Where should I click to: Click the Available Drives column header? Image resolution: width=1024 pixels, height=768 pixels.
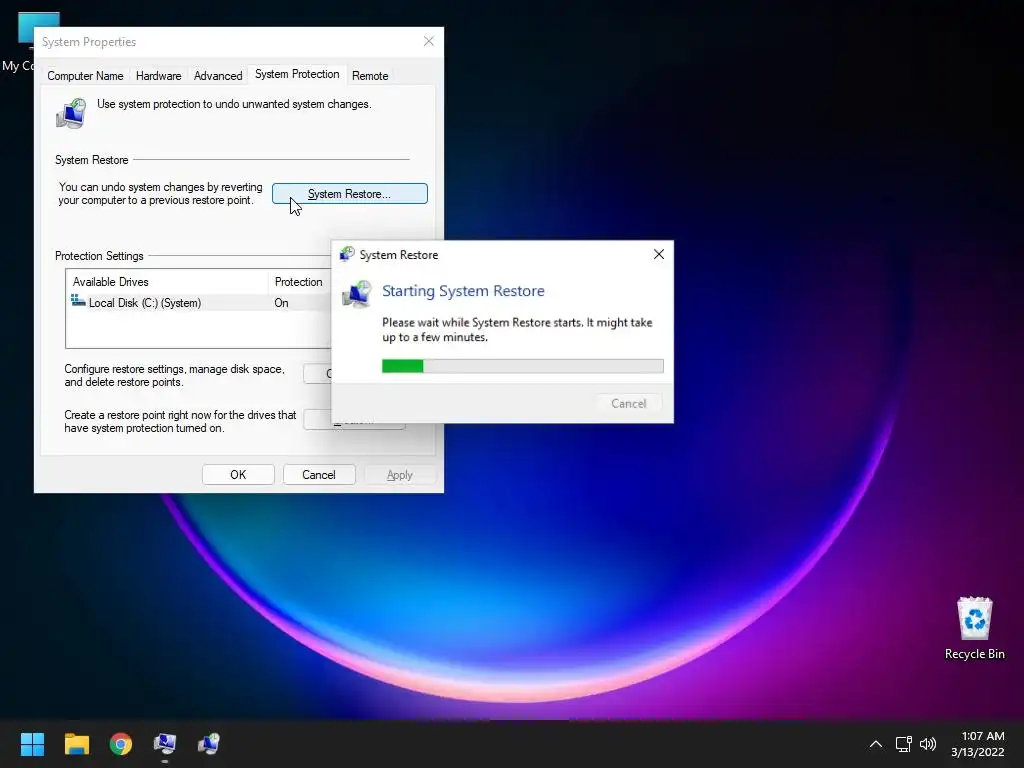click(167, 282)
